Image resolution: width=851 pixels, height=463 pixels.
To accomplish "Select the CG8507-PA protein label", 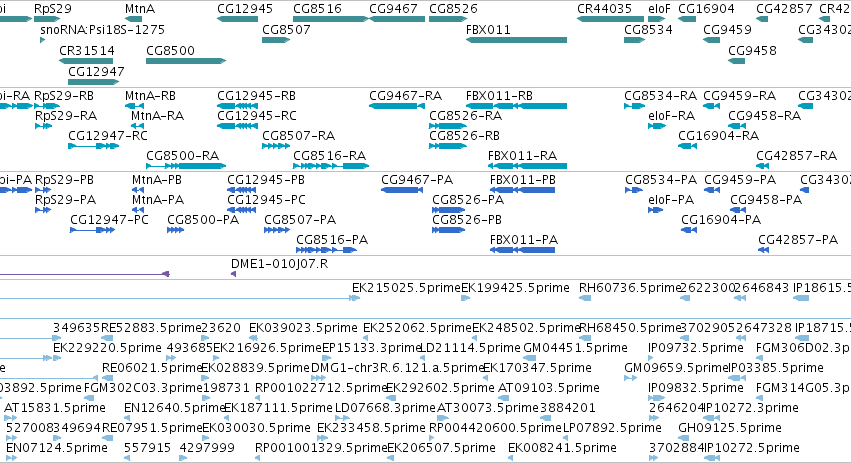I will tap(300, 220).
